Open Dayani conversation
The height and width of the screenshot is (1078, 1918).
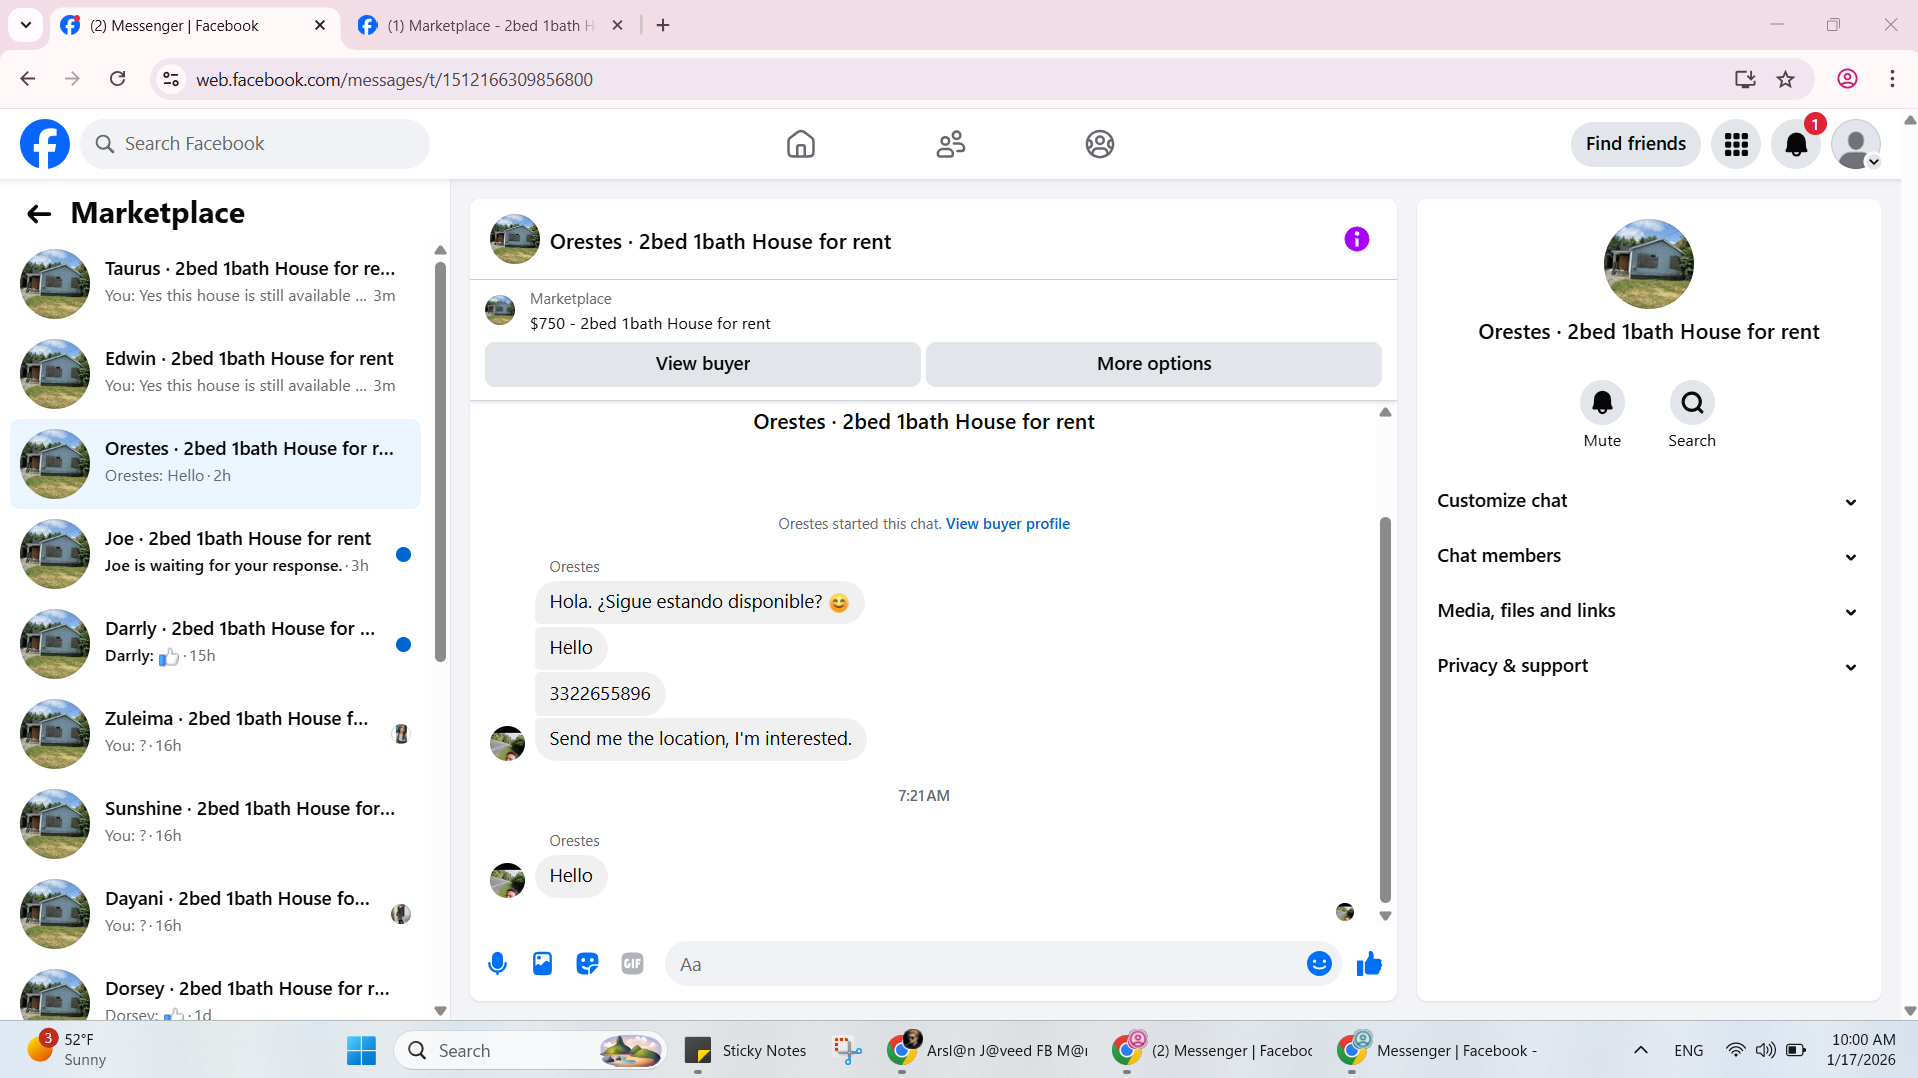[215, 913]
